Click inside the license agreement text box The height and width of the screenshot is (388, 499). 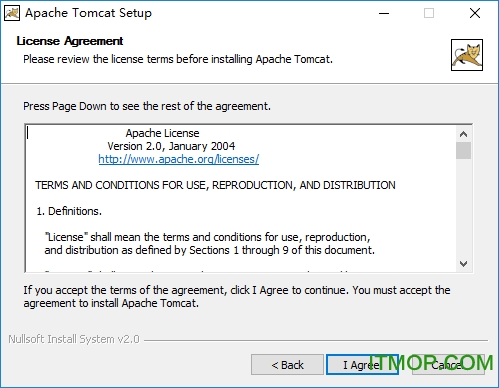tap(241, 199)
